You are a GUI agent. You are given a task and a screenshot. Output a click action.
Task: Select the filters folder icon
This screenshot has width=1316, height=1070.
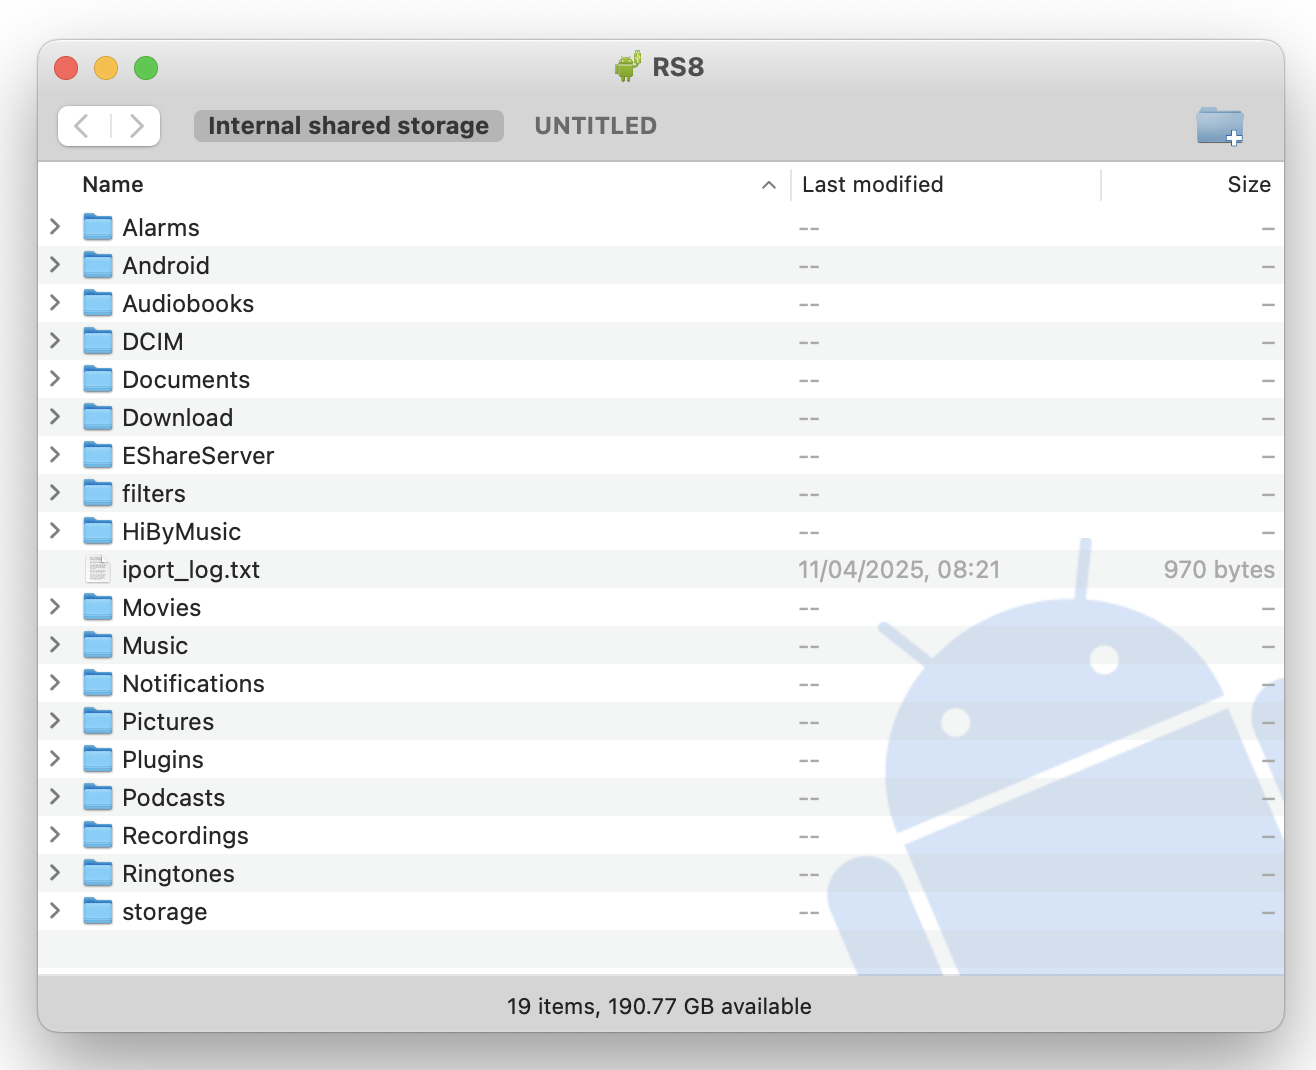[98, 494]
